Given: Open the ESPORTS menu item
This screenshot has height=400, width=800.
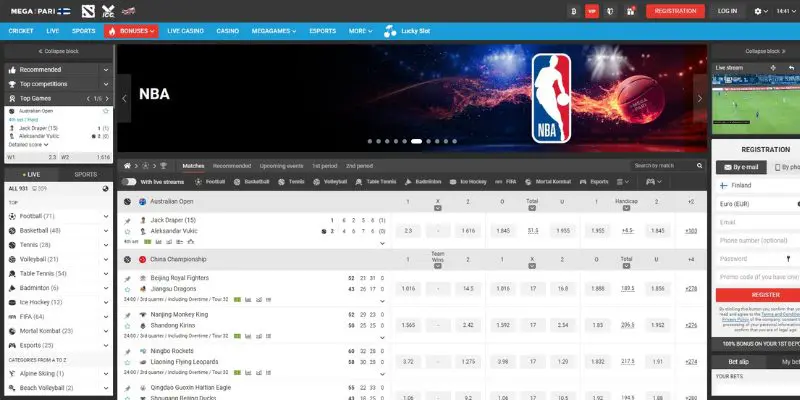Looking at the screenshot, I should 322,31.
